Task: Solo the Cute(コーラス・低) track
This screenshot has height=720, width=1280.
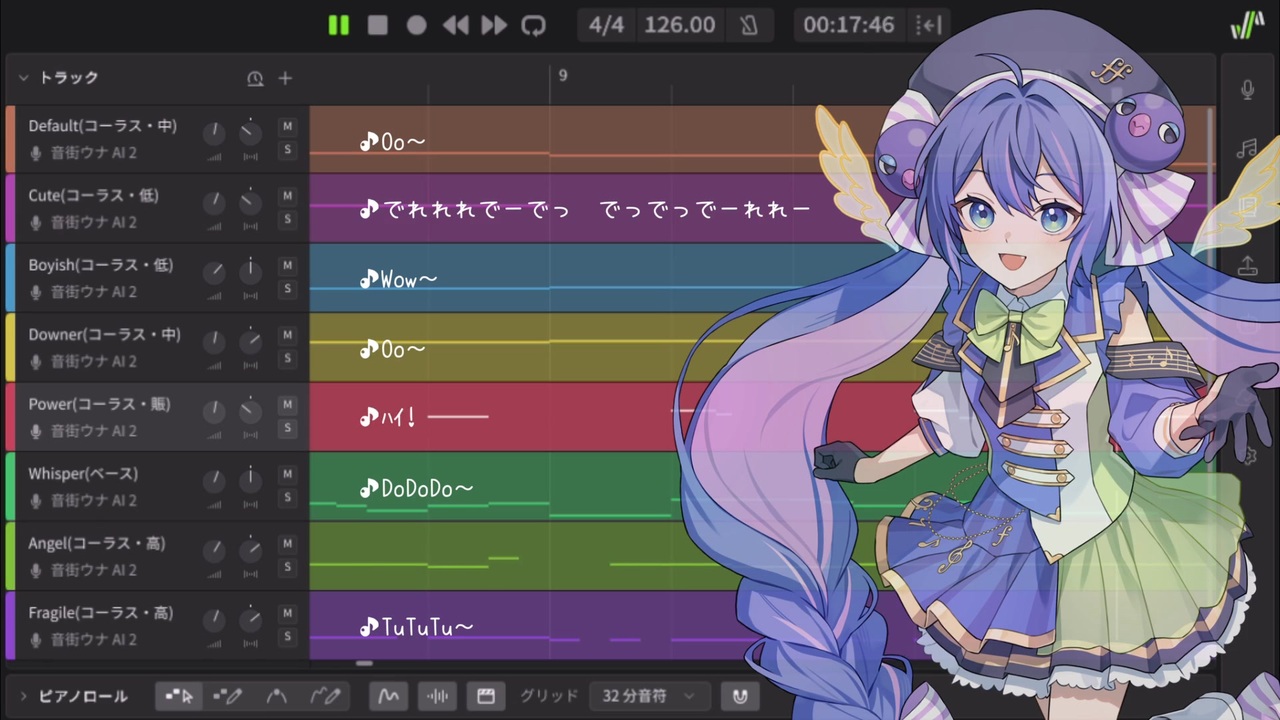Action: [287, 219]
